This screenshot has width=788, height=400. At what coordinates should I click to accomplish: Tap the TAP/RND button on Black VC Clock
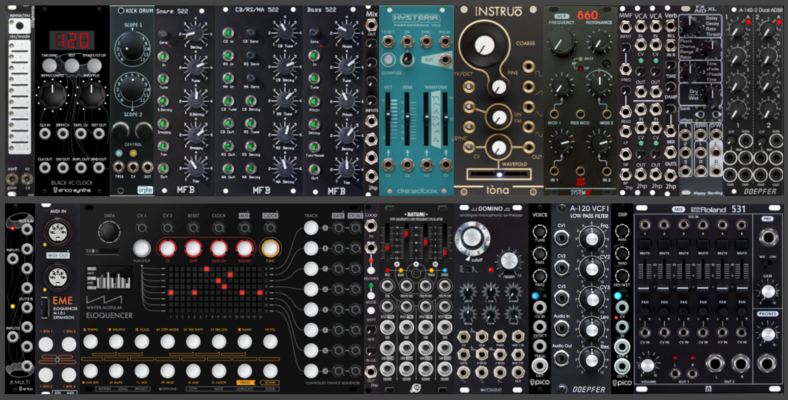[x=49, y=65]
